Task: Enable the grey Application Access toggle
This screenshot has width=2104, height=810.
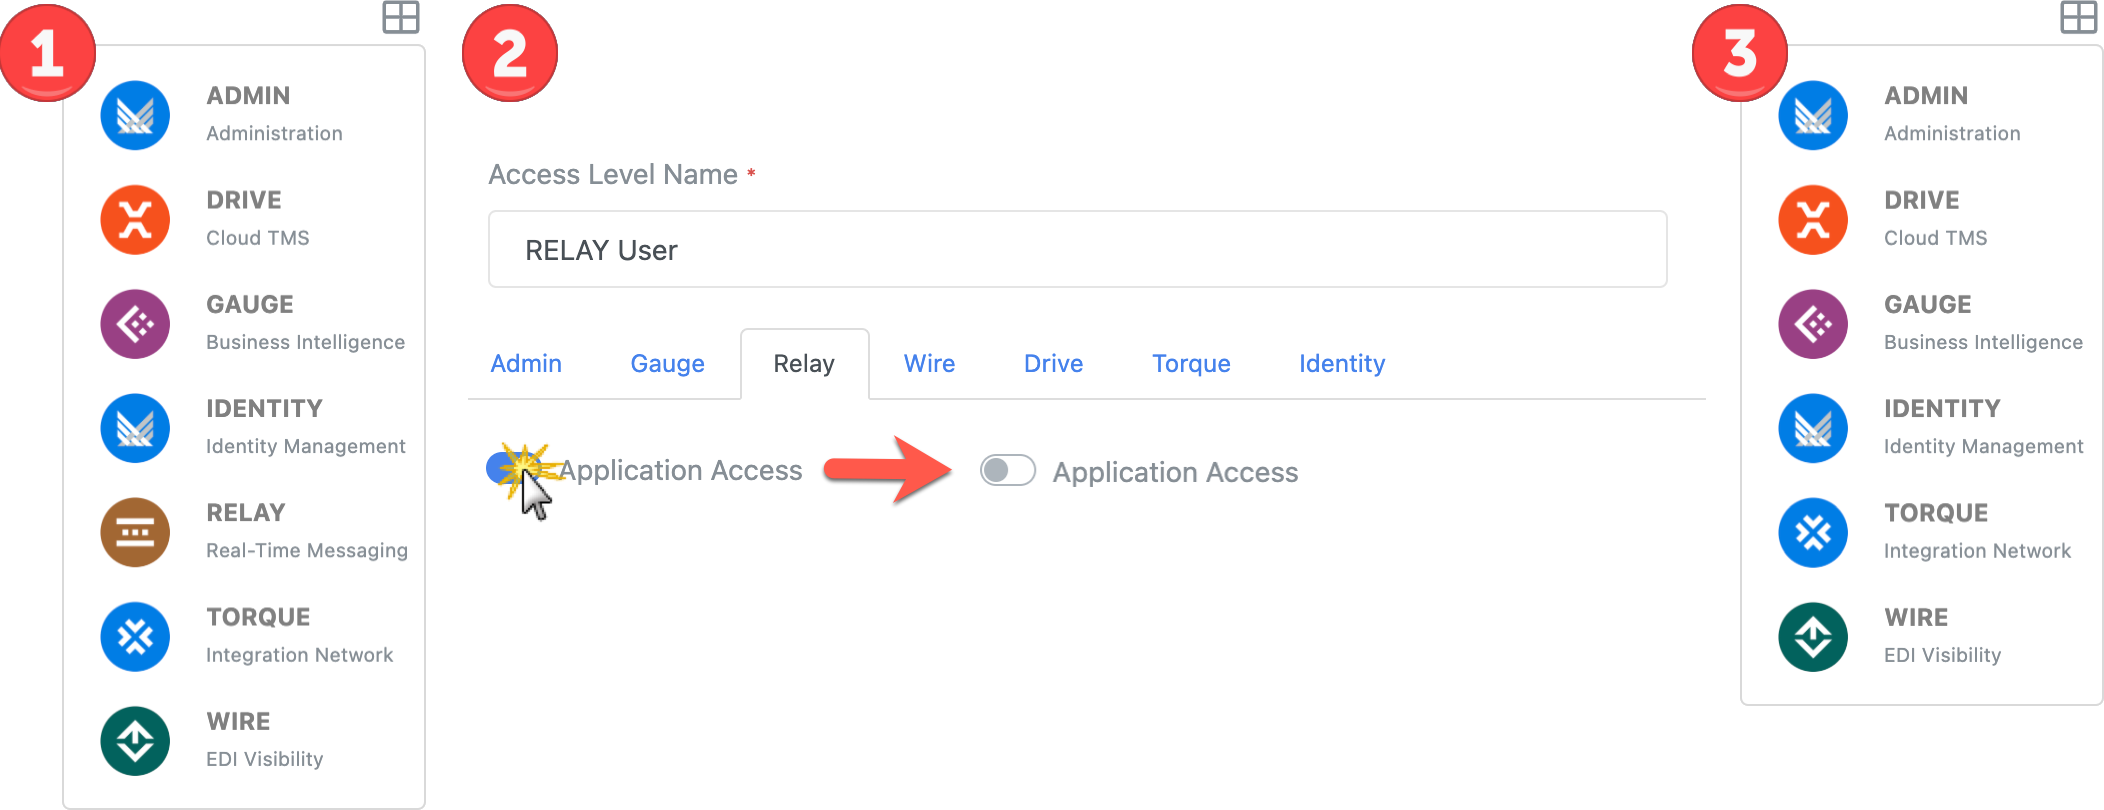Action: coord(1007,471)
